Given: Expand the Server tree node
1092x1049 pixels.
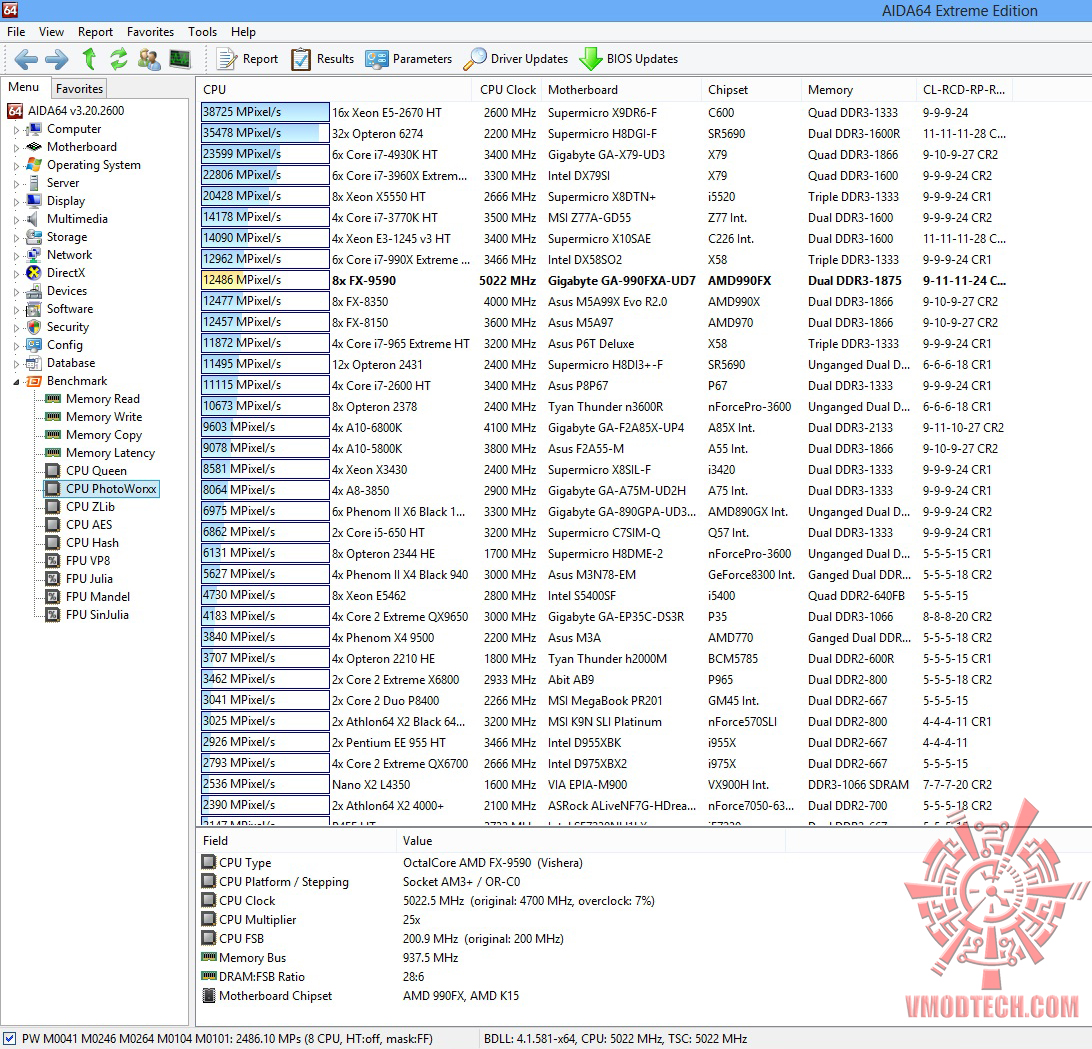Looking at the screenshot, I should coord(16,184).
